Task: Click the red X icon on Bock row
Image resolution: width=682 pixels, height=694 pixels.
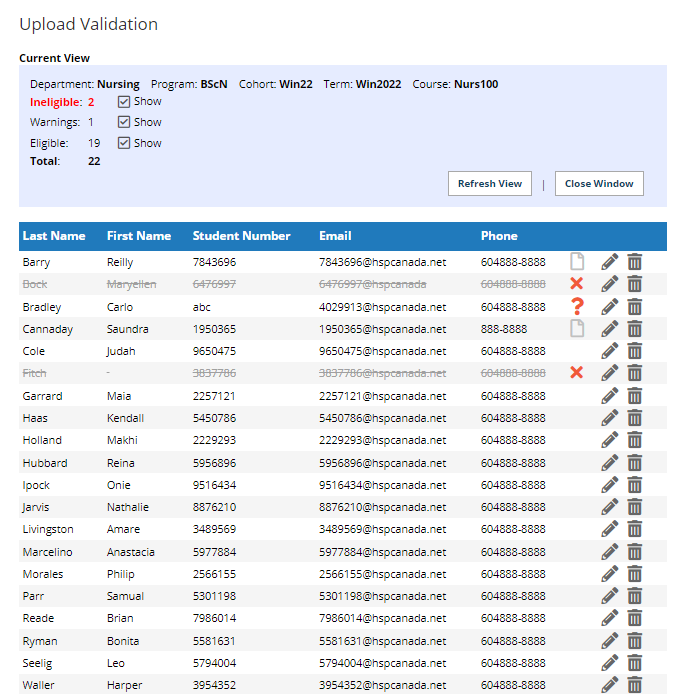Action: pyautogui.click(x=577, y=283)
